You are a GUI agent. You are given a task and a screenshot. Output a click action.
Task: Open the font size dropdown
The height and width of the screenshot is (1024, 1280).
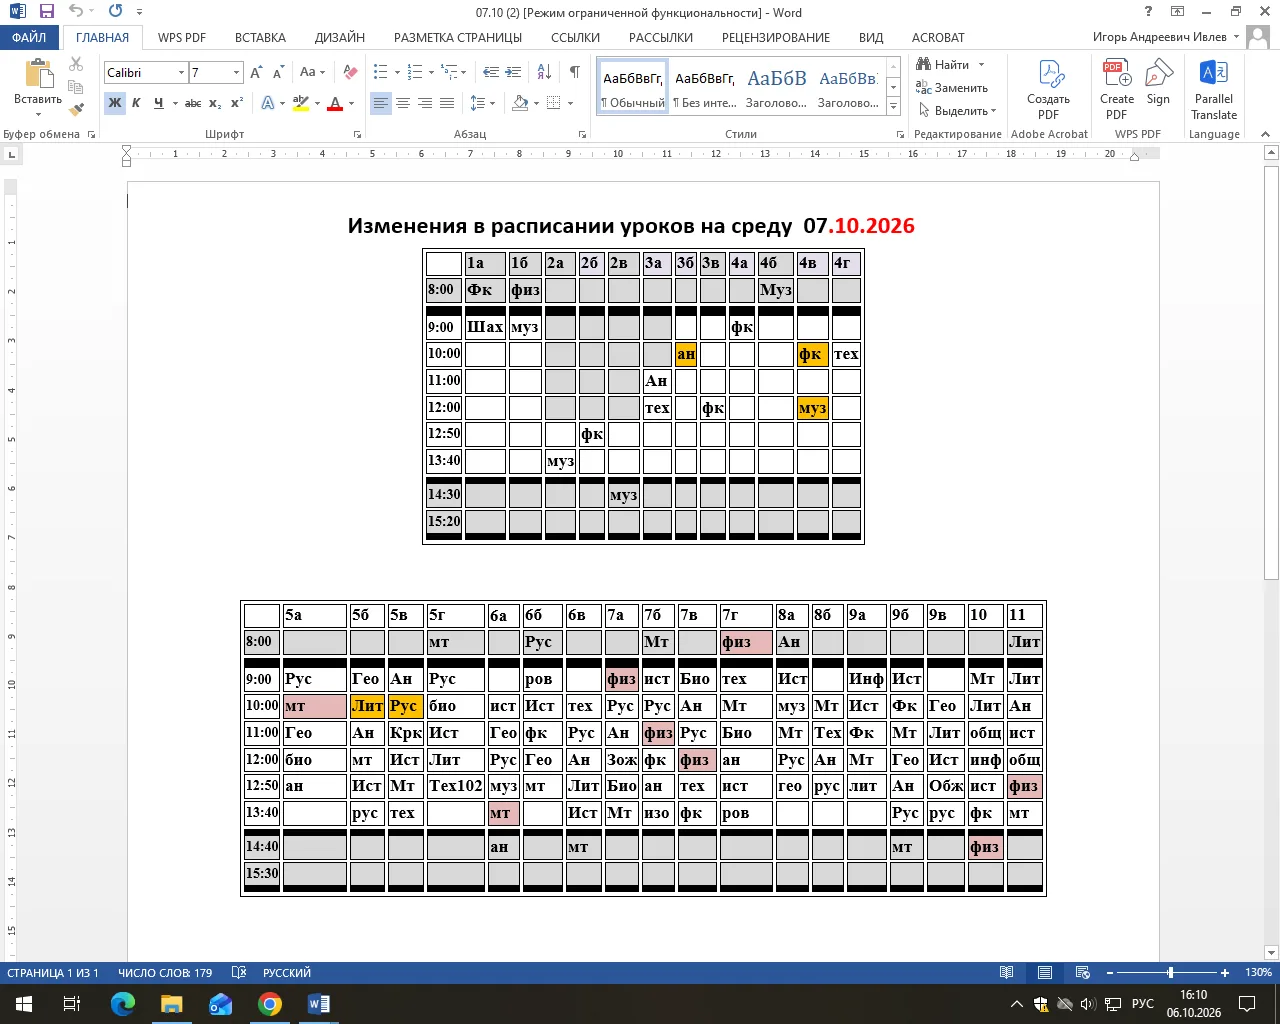click(x=237, y=73)
